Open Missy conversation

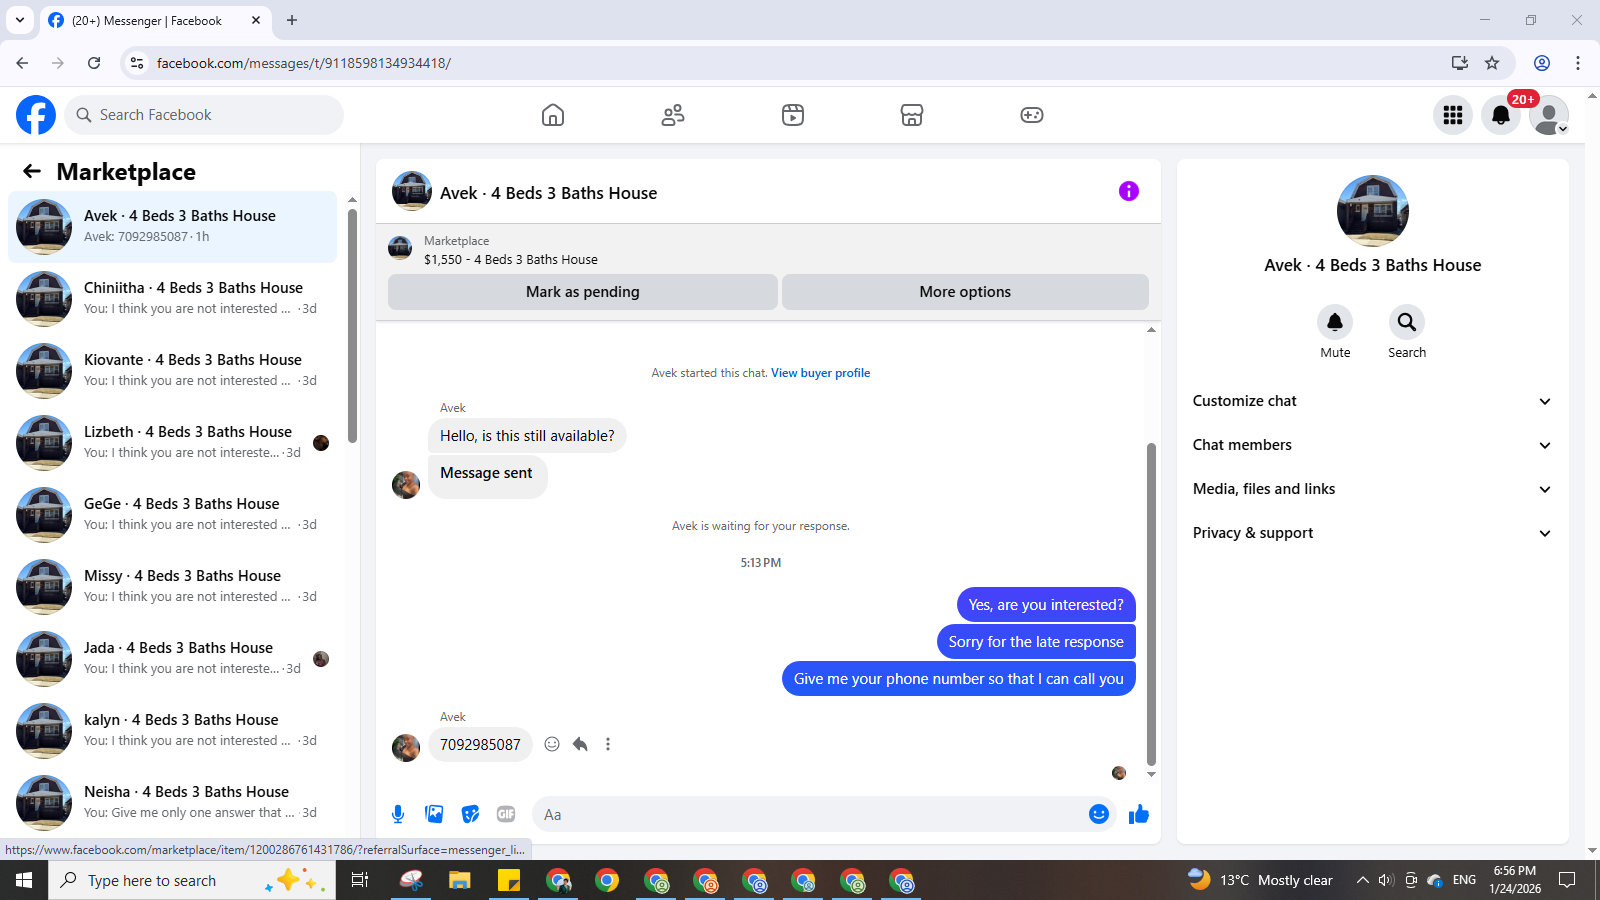pyautogui.click(x=172, y=586)
